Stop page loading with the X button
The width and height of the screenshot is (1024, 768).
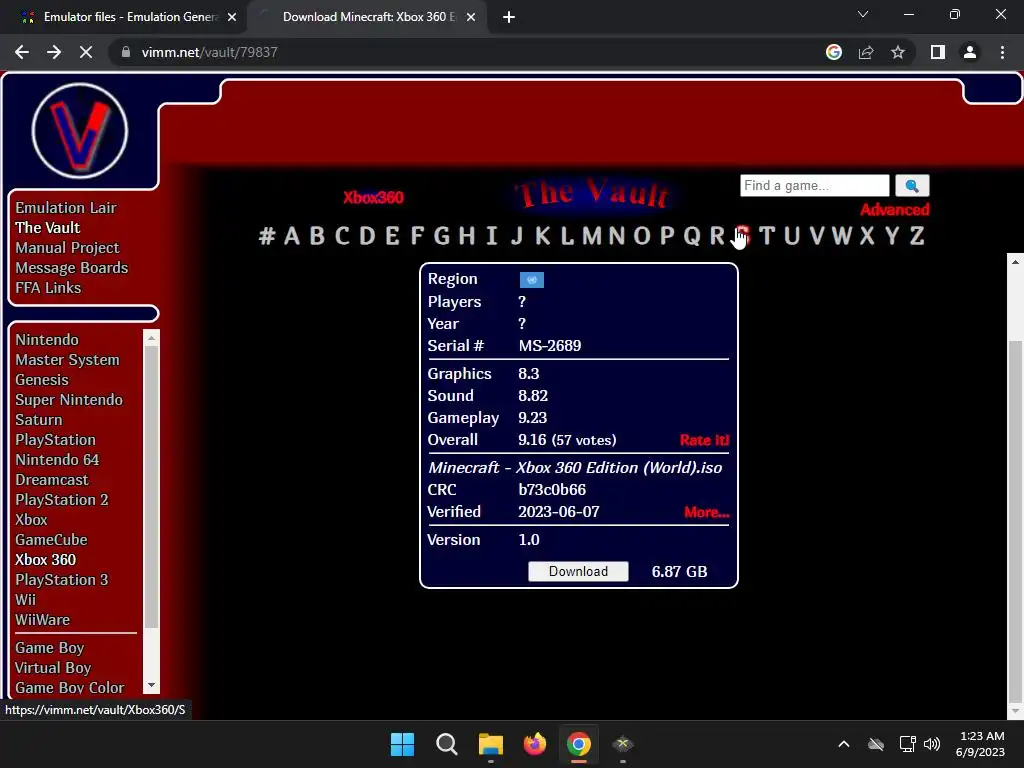click(86, 52)
